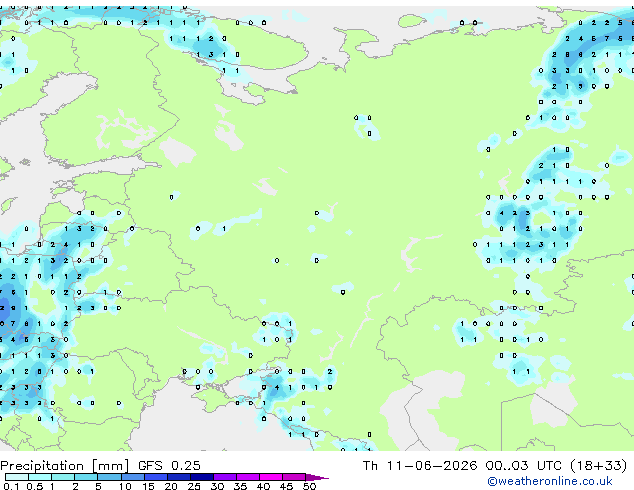Click the 45–50 mm legend swatch

[x=294, y=477]
